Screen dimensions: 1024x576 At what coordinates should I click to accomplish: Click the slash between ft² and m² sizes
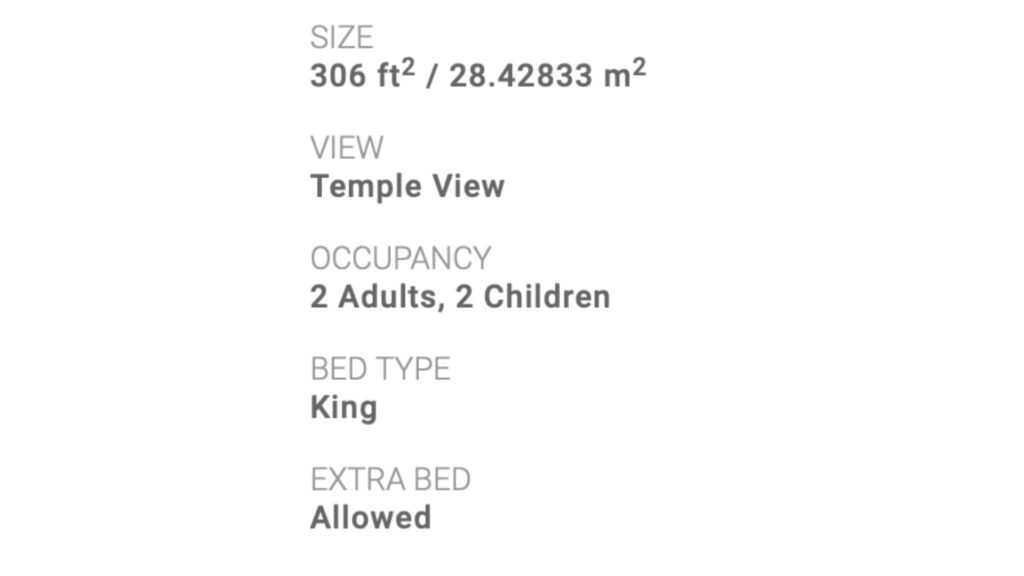click(431, 77)
